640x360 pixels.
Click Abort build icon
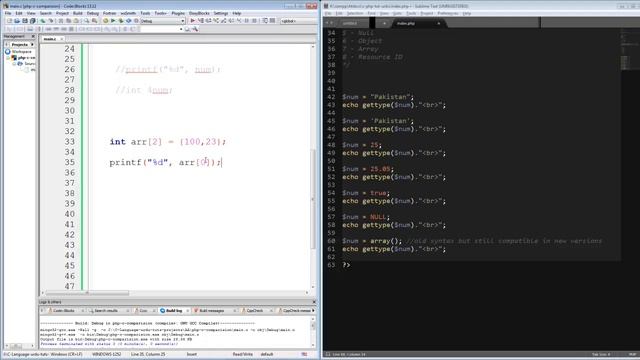[x=136, y=21]
